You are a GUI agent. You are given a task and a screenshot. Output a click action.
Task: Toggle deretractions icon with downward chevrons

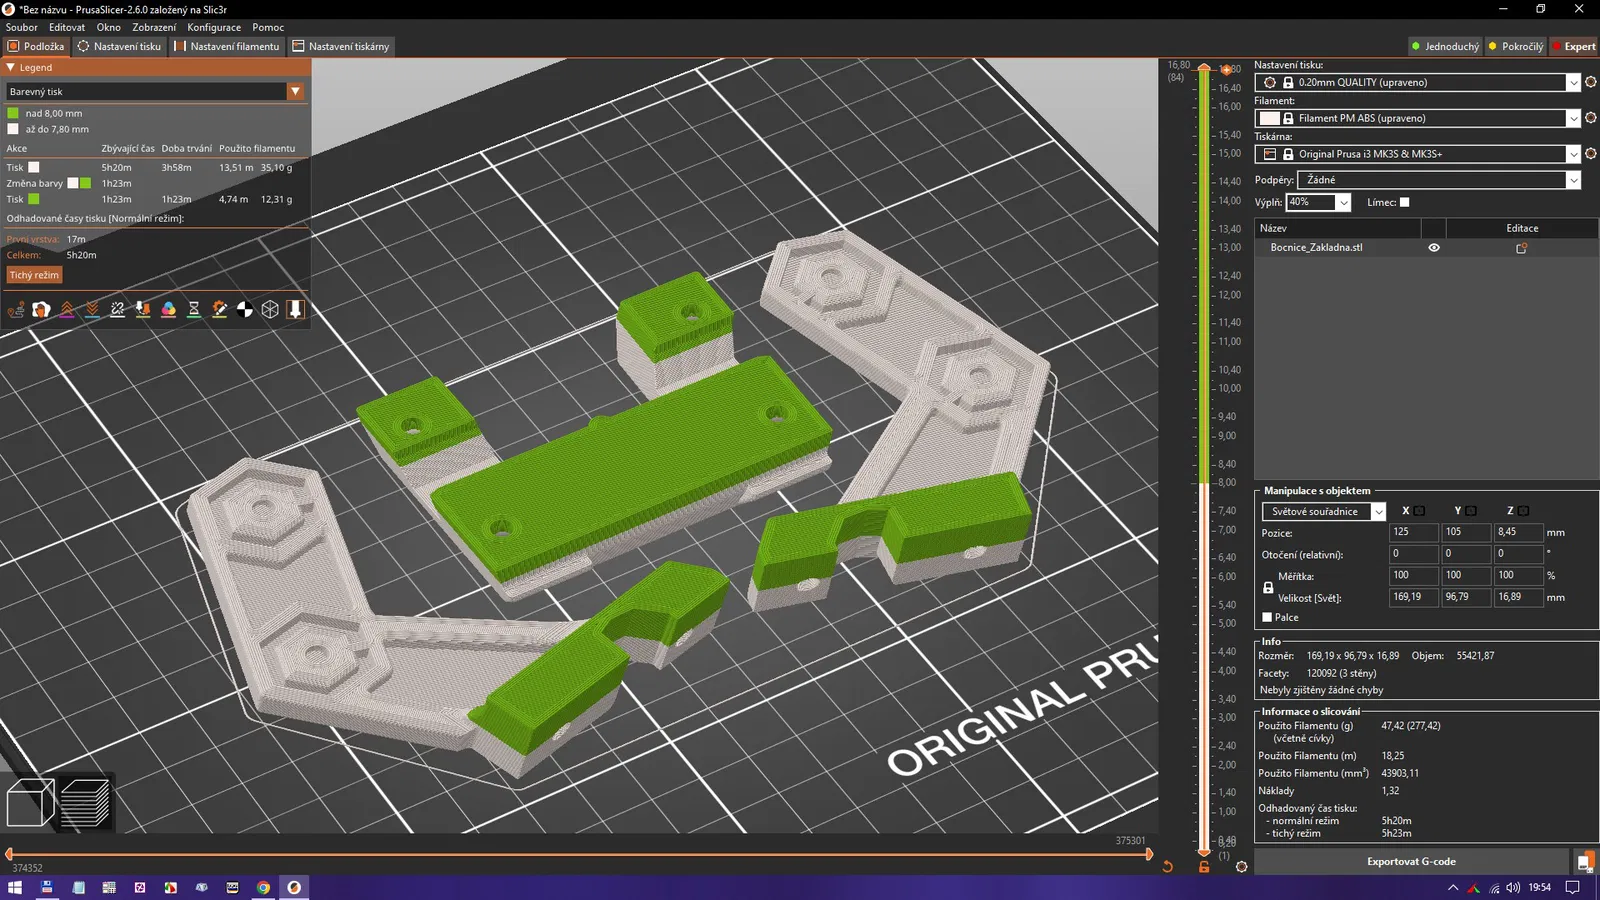point(92,310)
